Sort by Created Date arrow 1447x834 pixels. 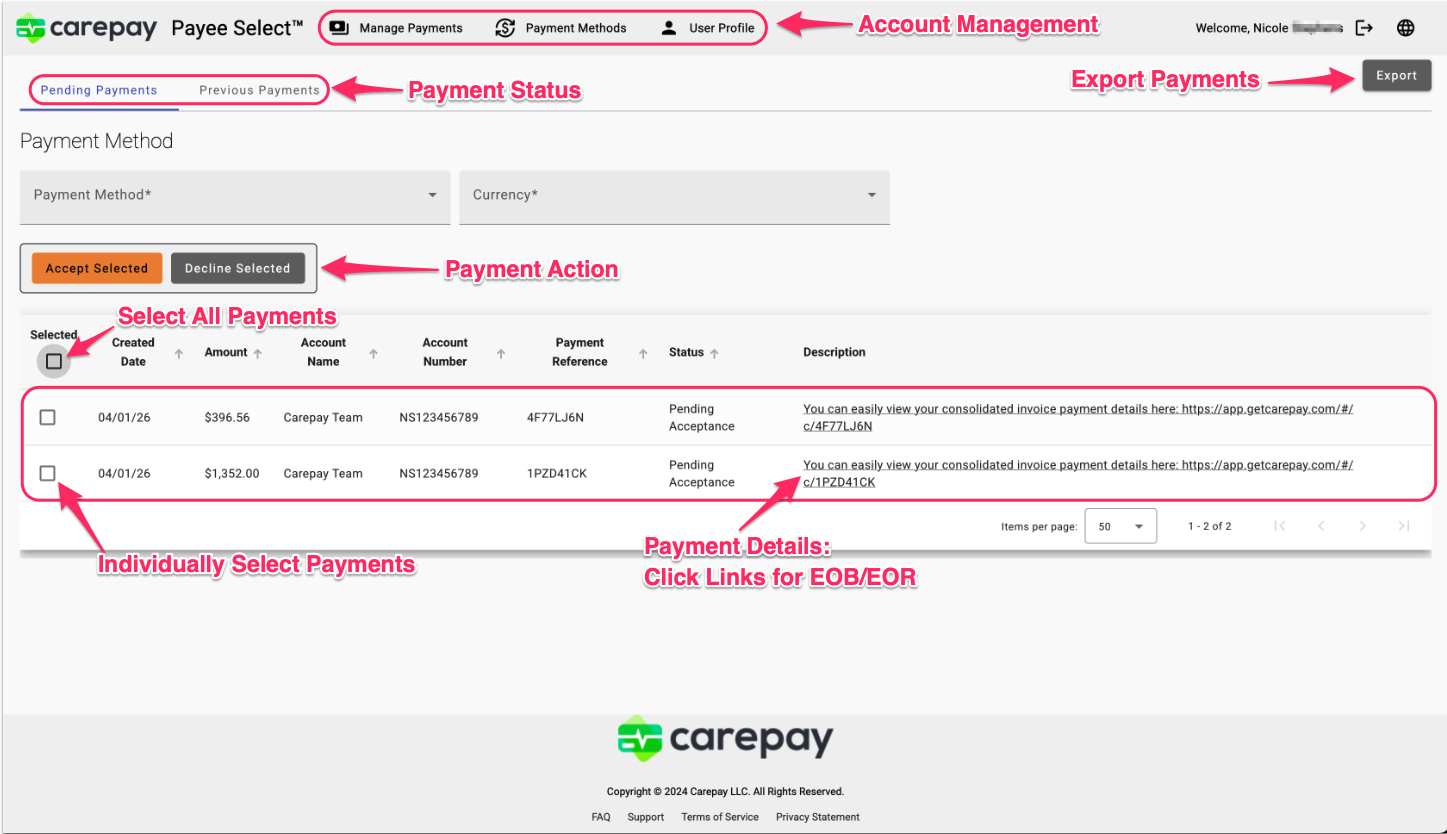pyautogui.click(x=179, y=353)
